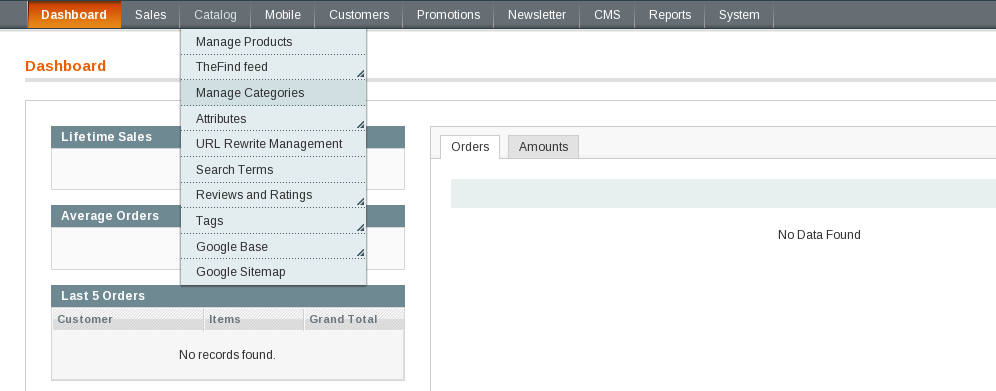Open the Sales menu
The image size is (996, 391).
[151, 15]
